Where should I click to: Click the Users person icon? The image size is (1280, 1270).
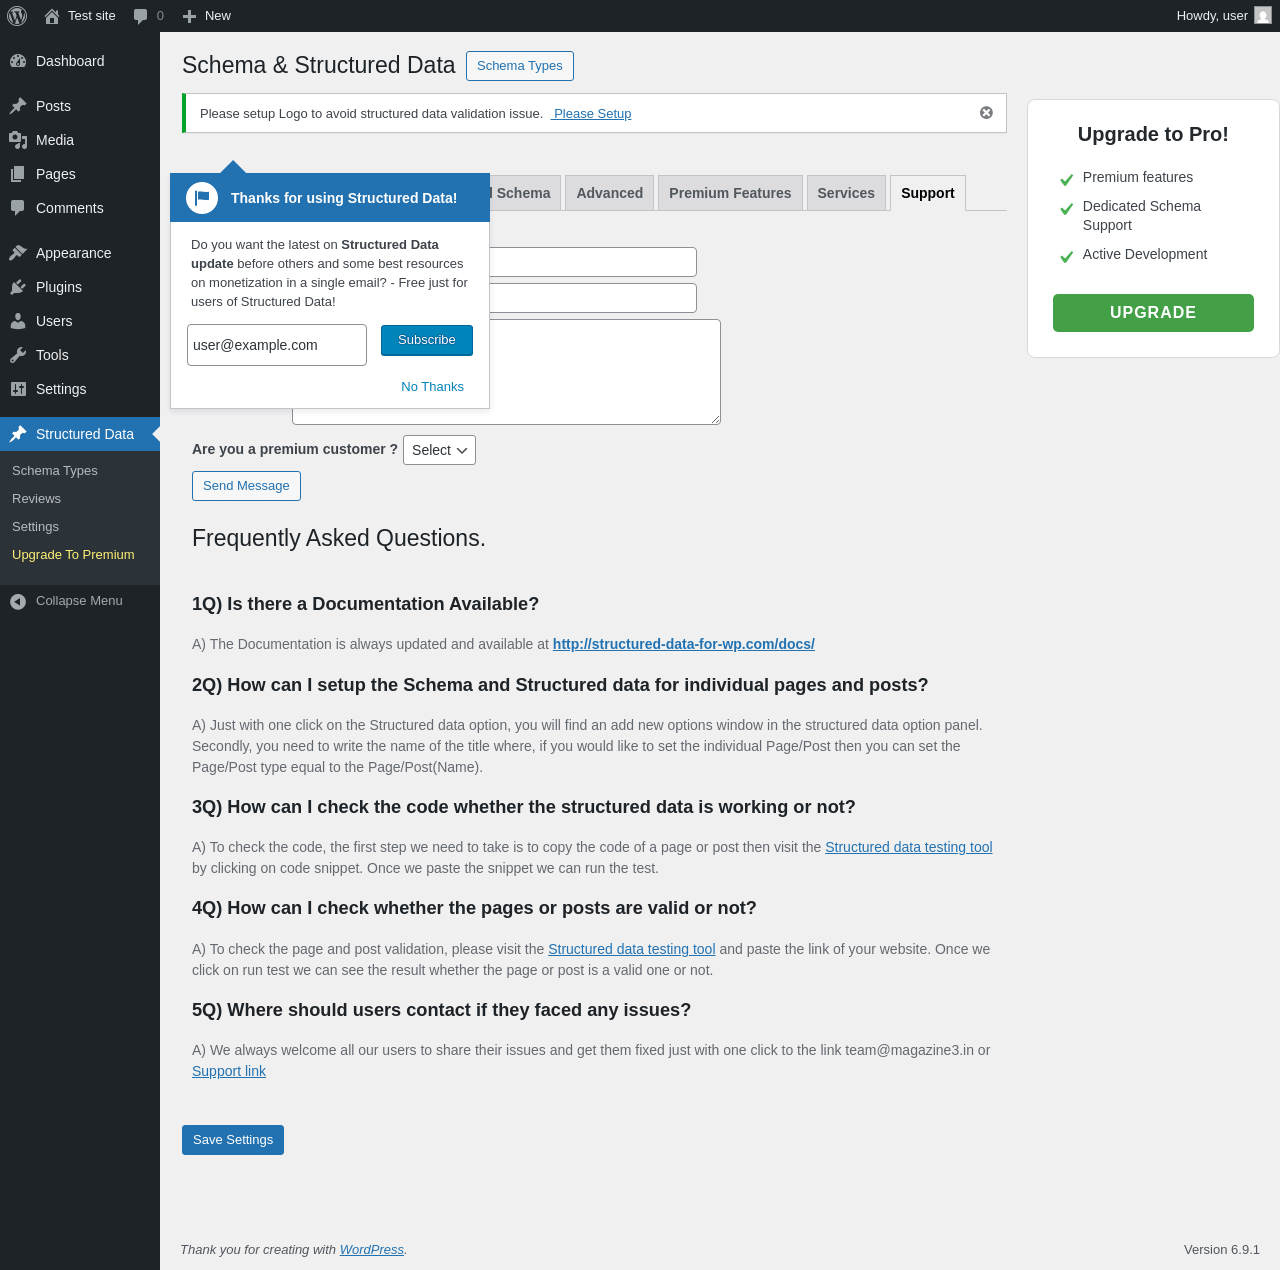click(x=18, y=321)
